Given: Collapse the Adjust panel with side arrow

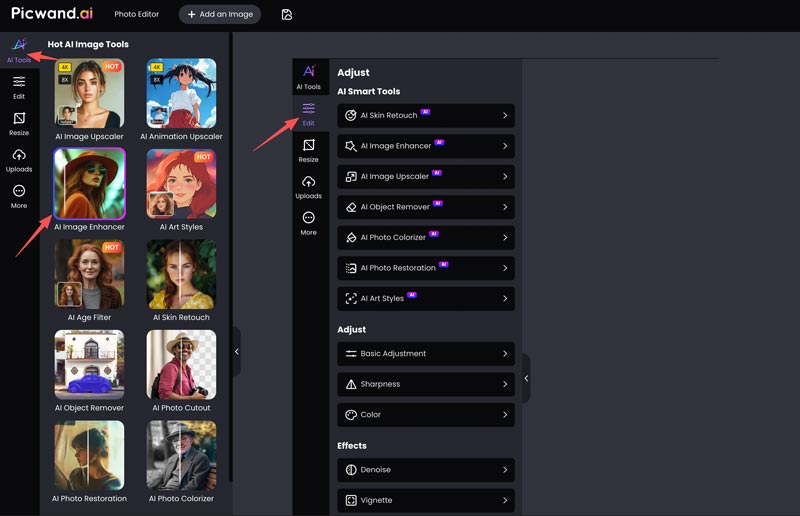Looking at the screenshot, I should click(x=527, y=378).
